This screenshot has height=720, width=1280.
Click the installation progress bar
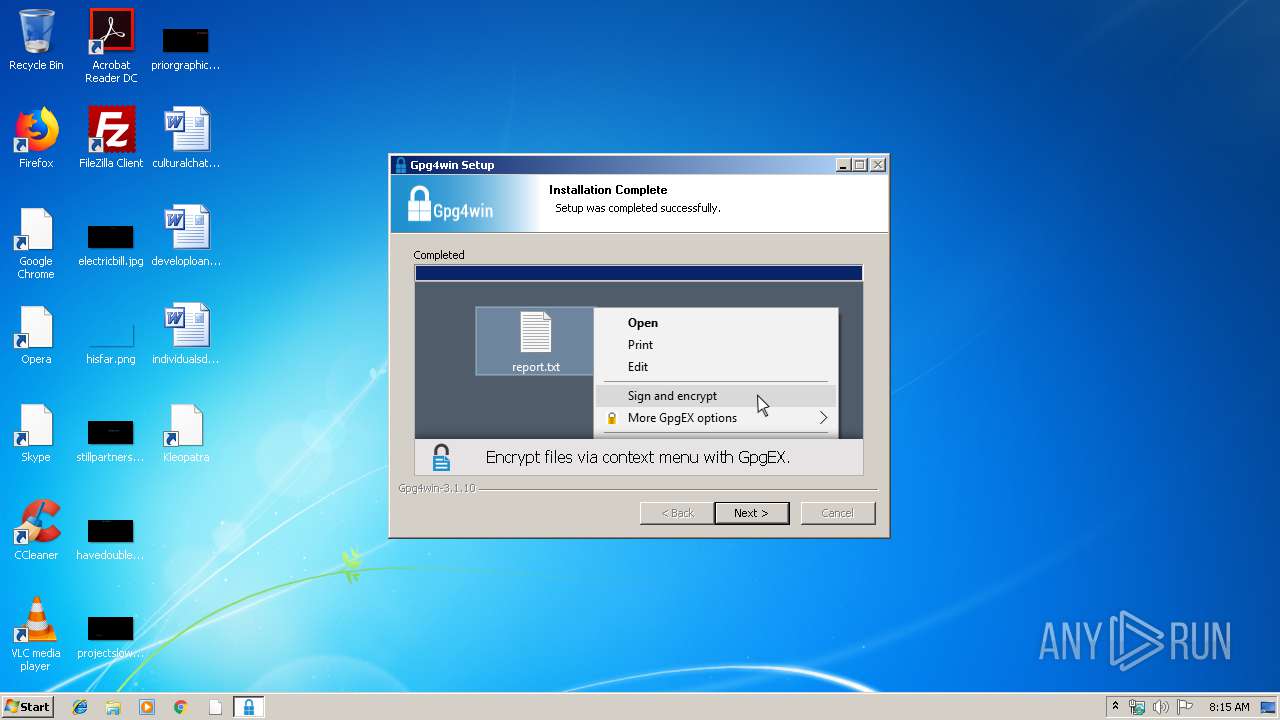coord(638,273)
